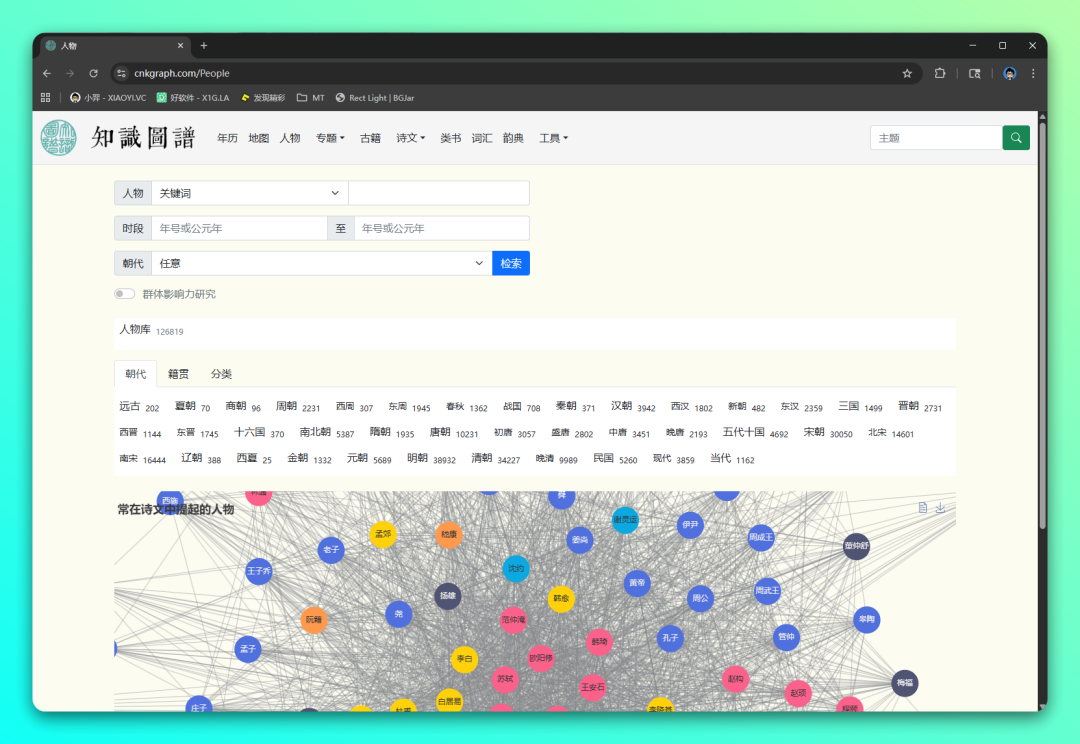Open 发现精彩 bookmark

(263, 98)
